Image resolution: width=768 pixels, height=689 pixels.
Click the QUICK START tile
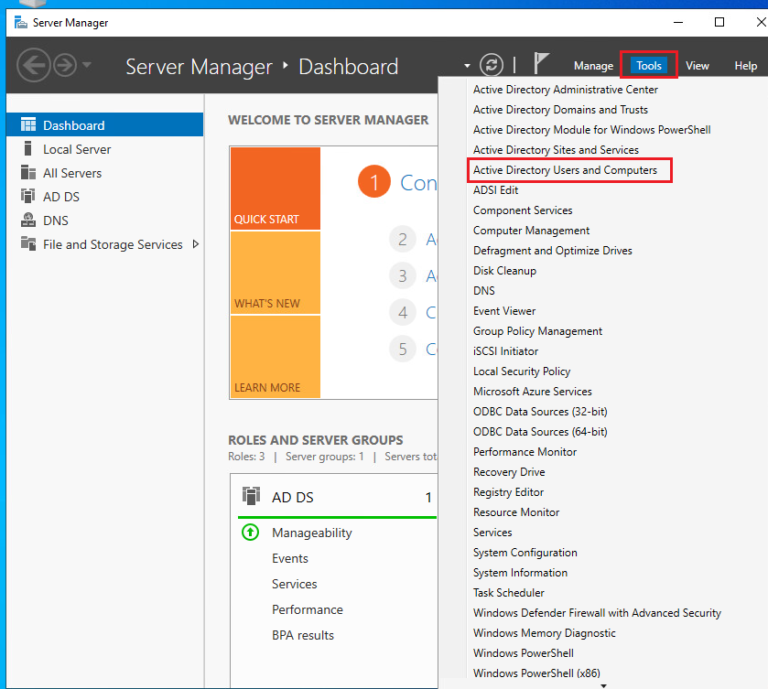[275, 188]
